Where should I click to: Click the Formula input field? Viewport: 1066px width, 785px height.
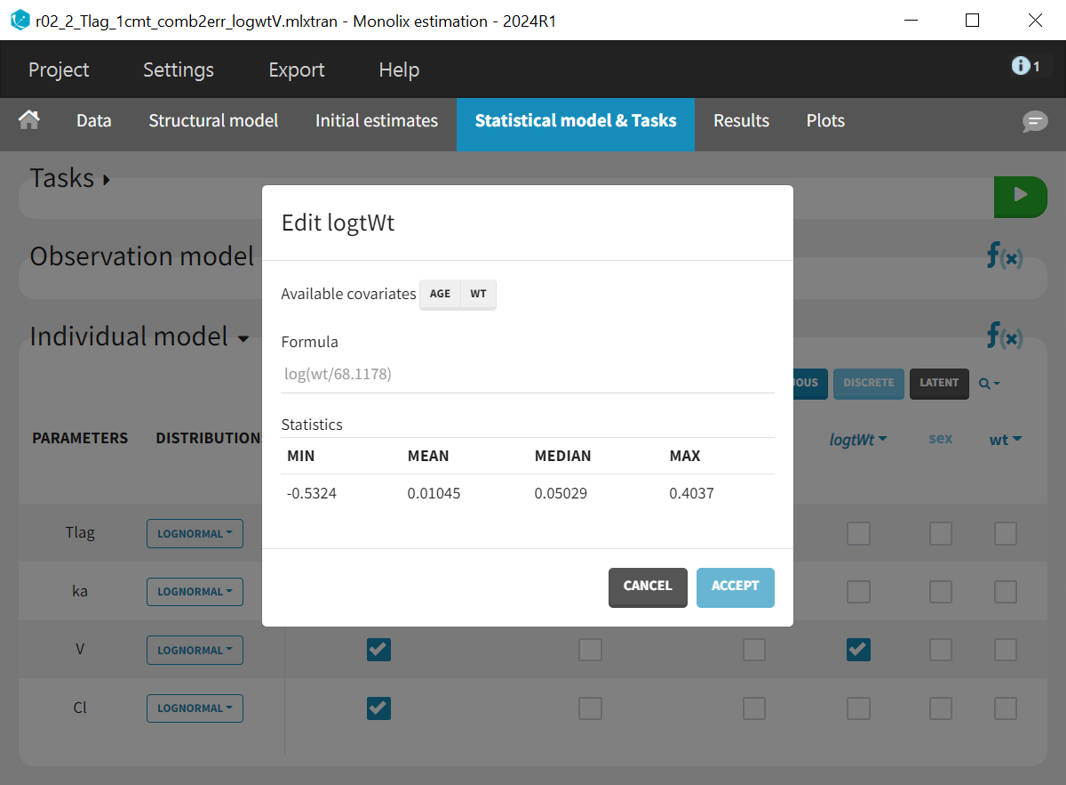click(x=527, y=374)
